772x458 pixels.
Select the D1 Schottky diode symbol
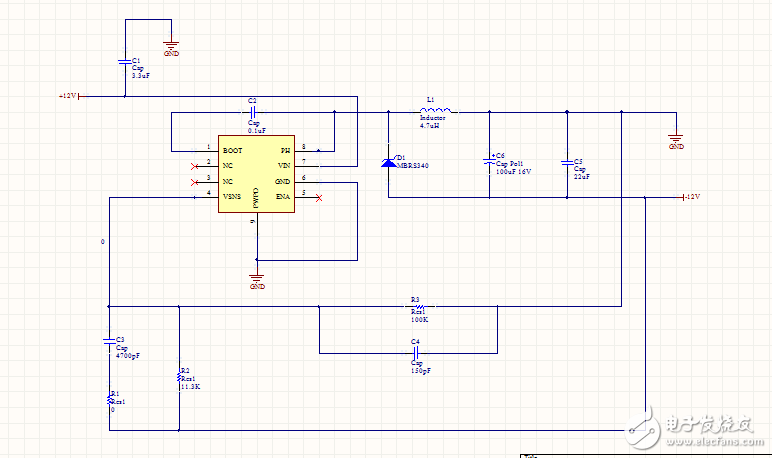(x=388, y=162)
